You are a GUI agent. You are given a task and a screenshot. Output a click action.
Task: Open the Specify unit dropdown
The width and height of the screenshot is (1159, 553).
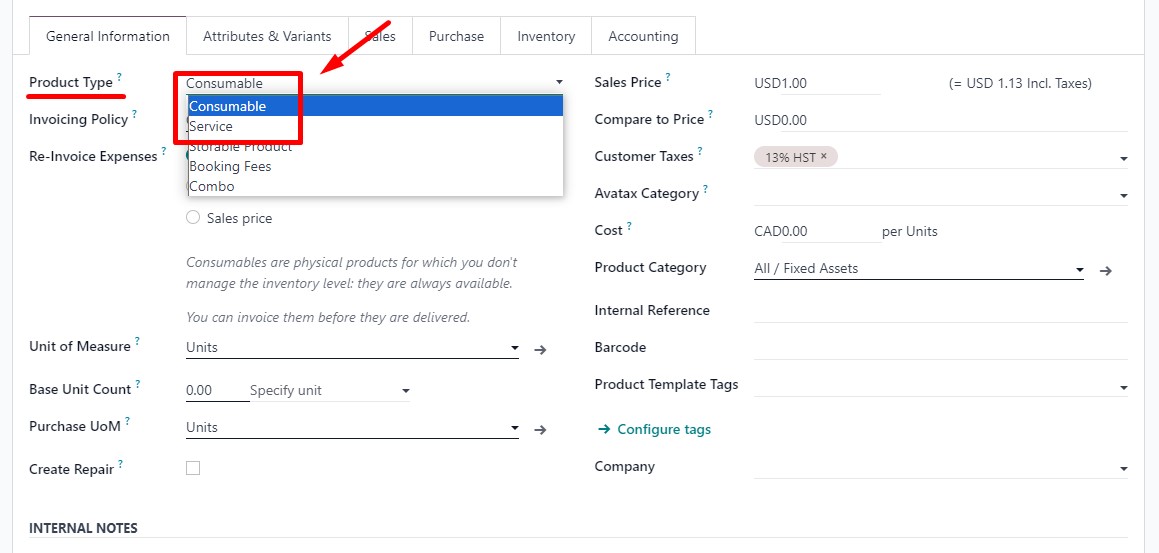coord(330,390)
